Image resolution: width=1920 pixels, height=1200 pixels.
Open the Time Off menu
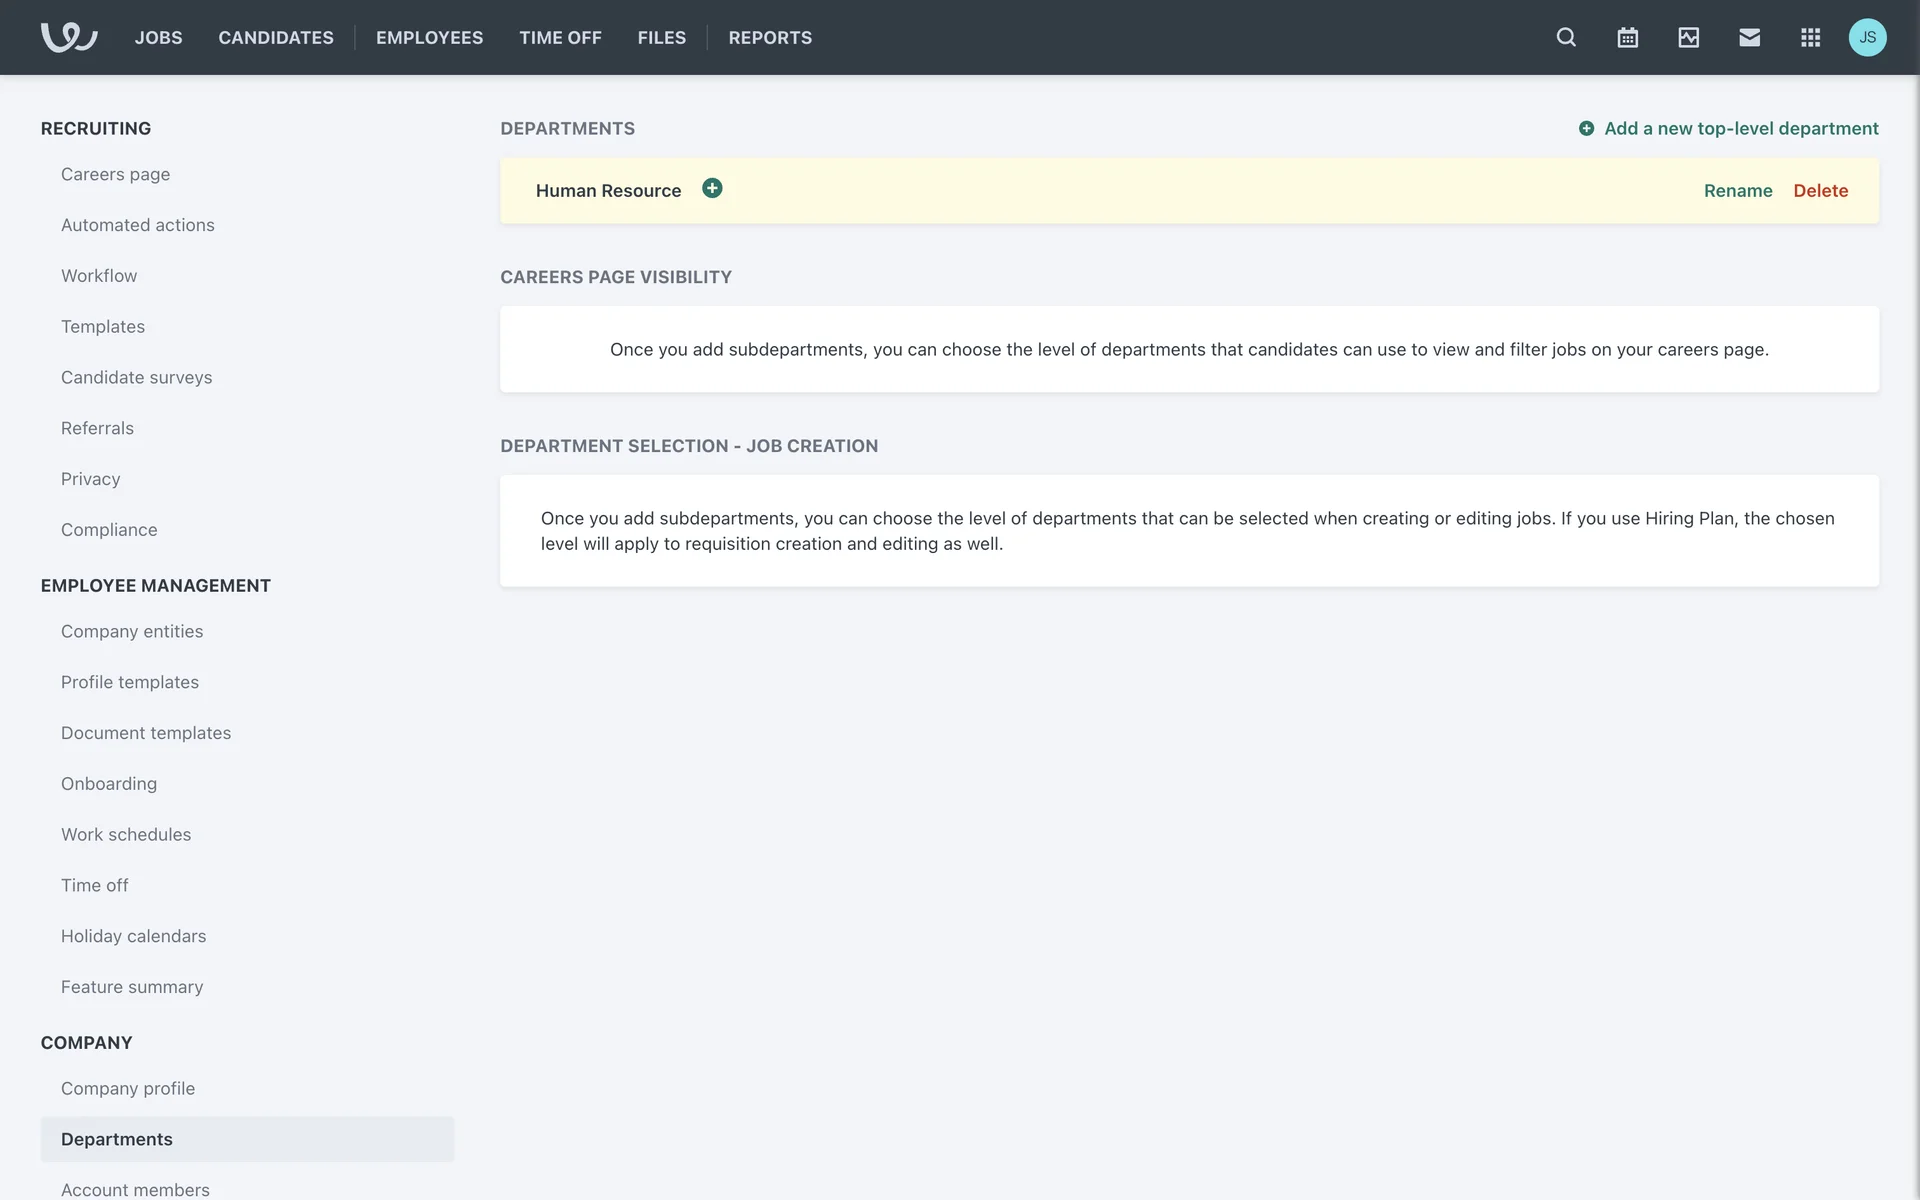pos(560,37)
